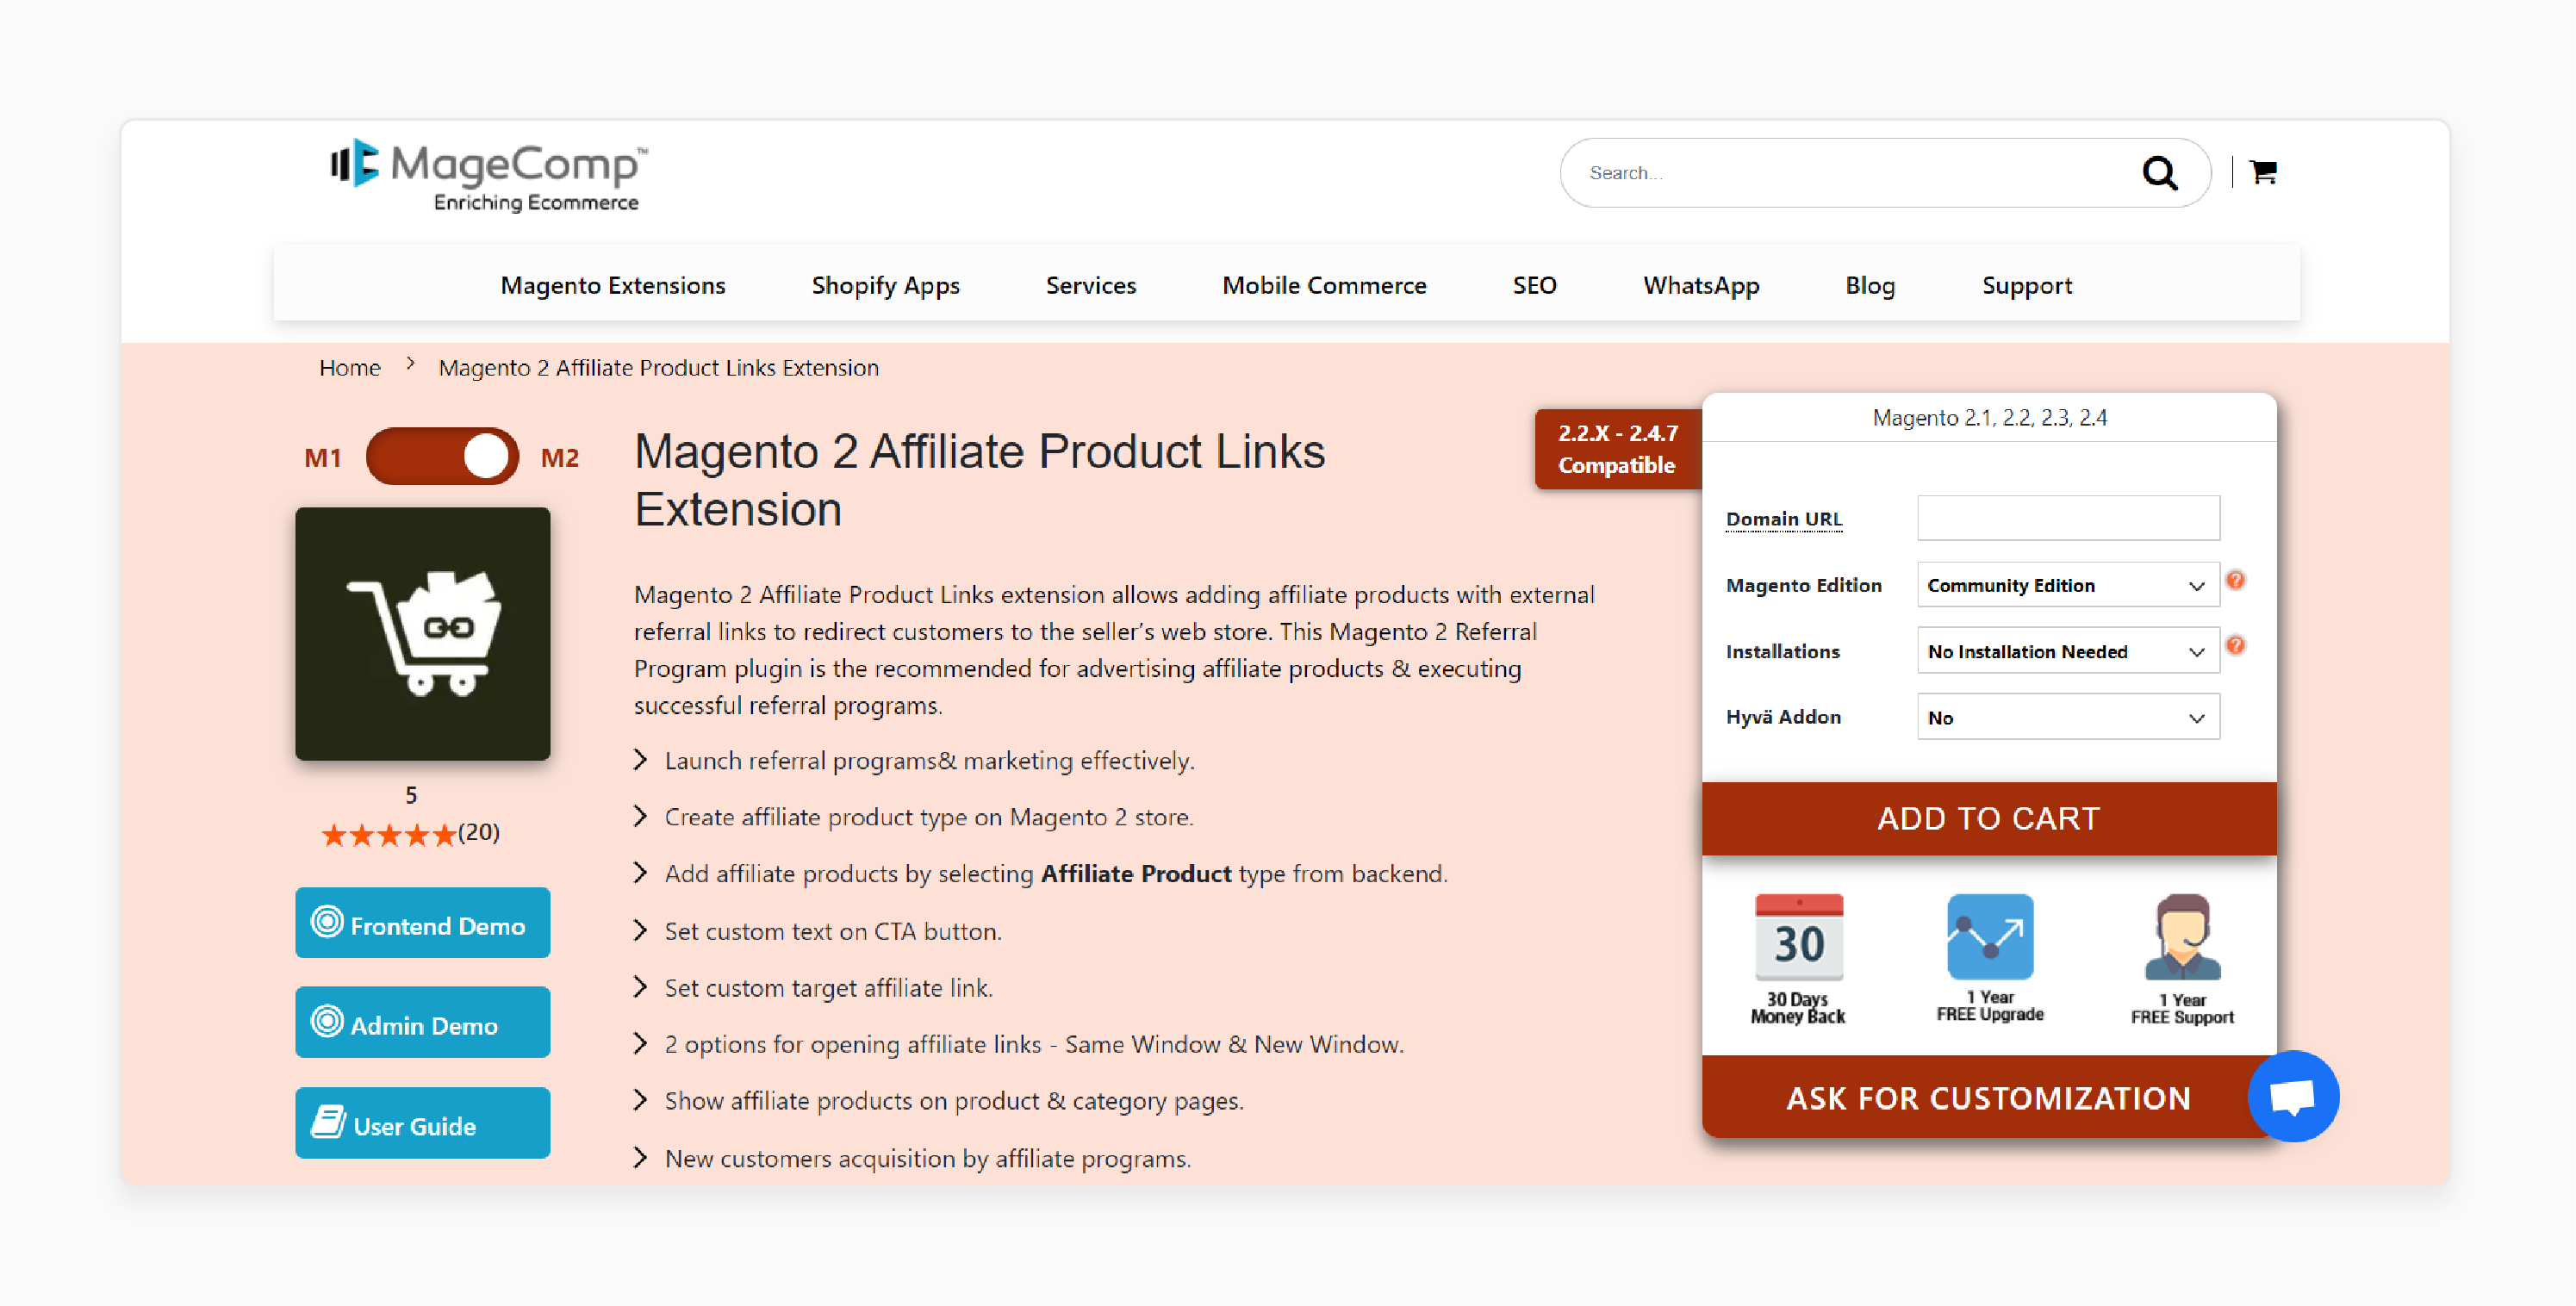Screen dimensions: 2576x1306
Task: Open the WhatsApp menu item
Action: 1701,285
